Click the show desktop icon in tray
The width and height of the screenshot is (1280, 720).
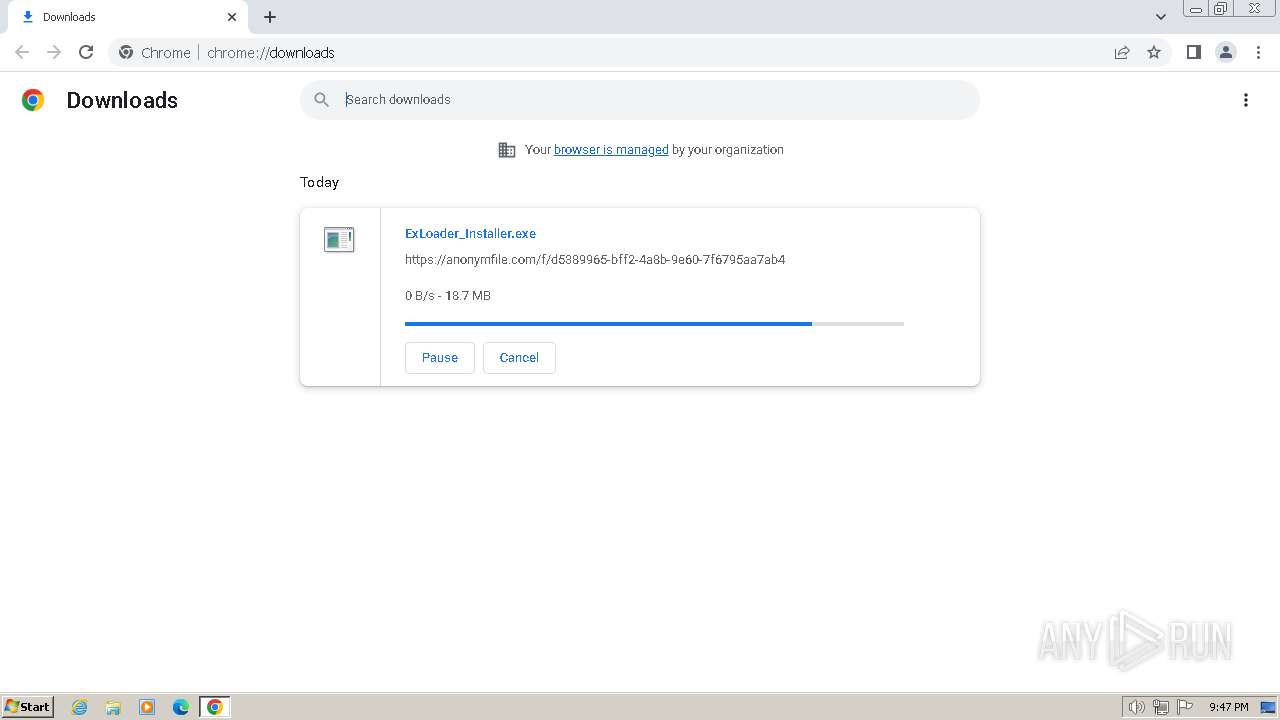[1268, 707]
